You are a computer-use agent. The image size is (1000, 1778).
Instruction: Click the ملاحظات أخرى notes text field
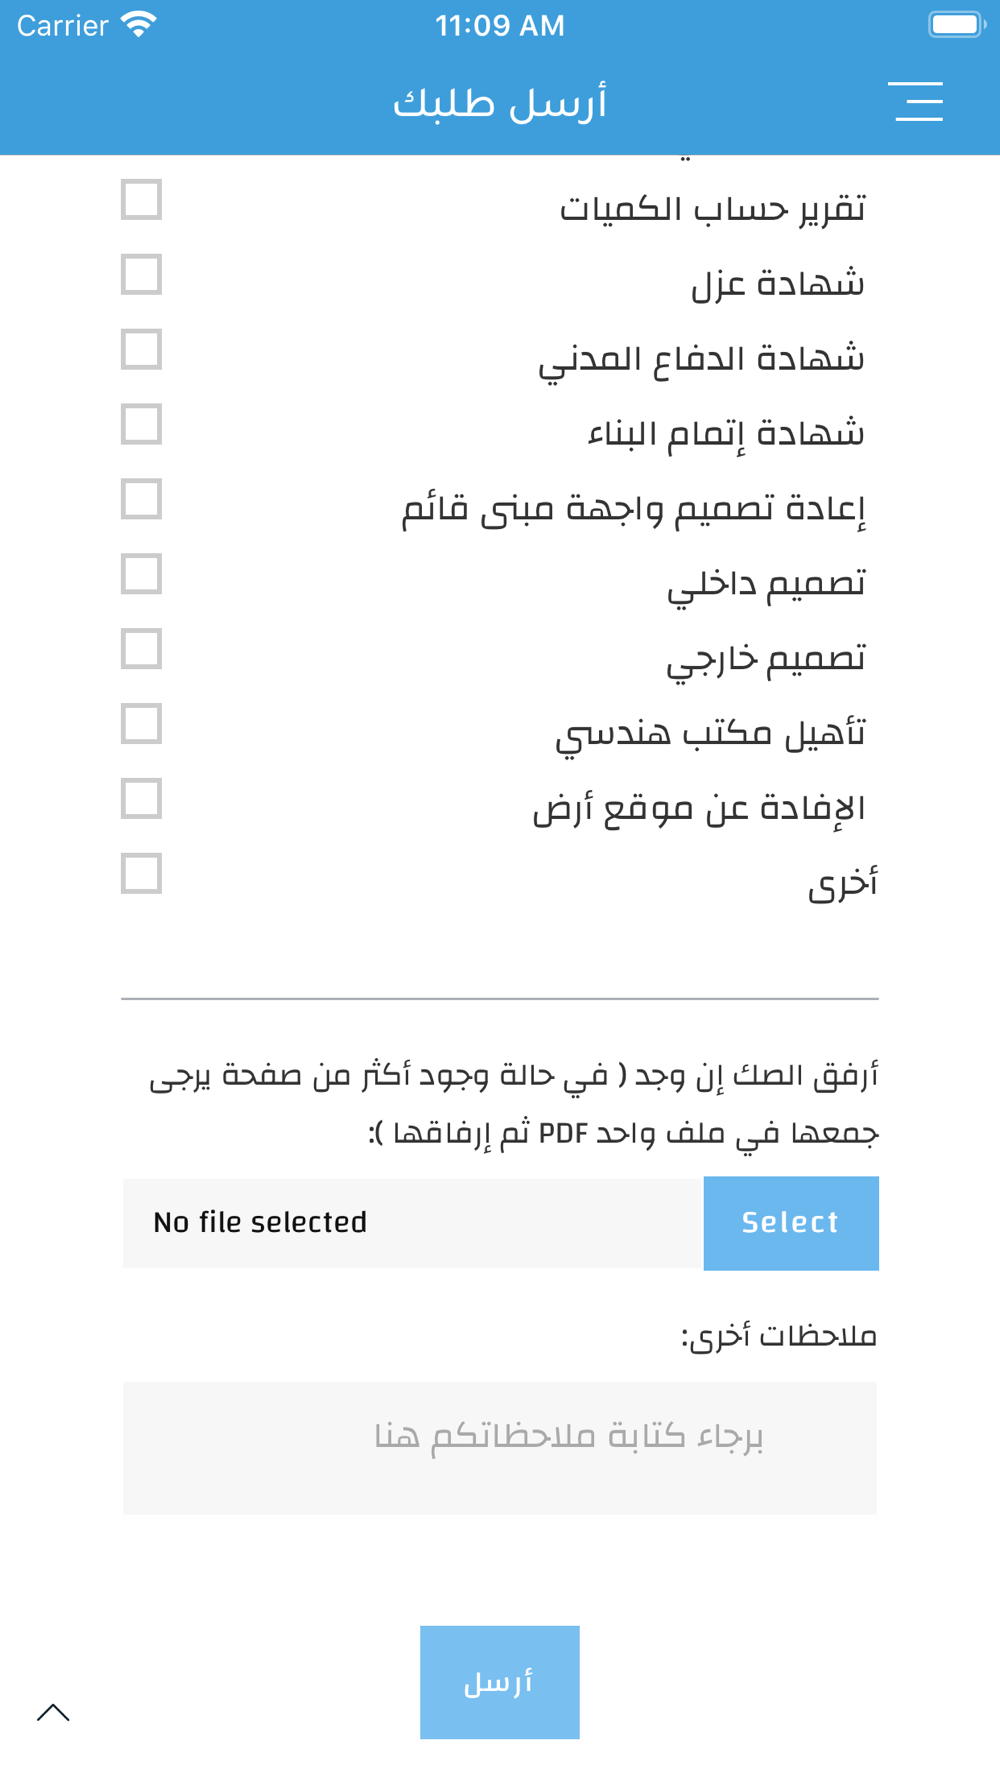500,1448
